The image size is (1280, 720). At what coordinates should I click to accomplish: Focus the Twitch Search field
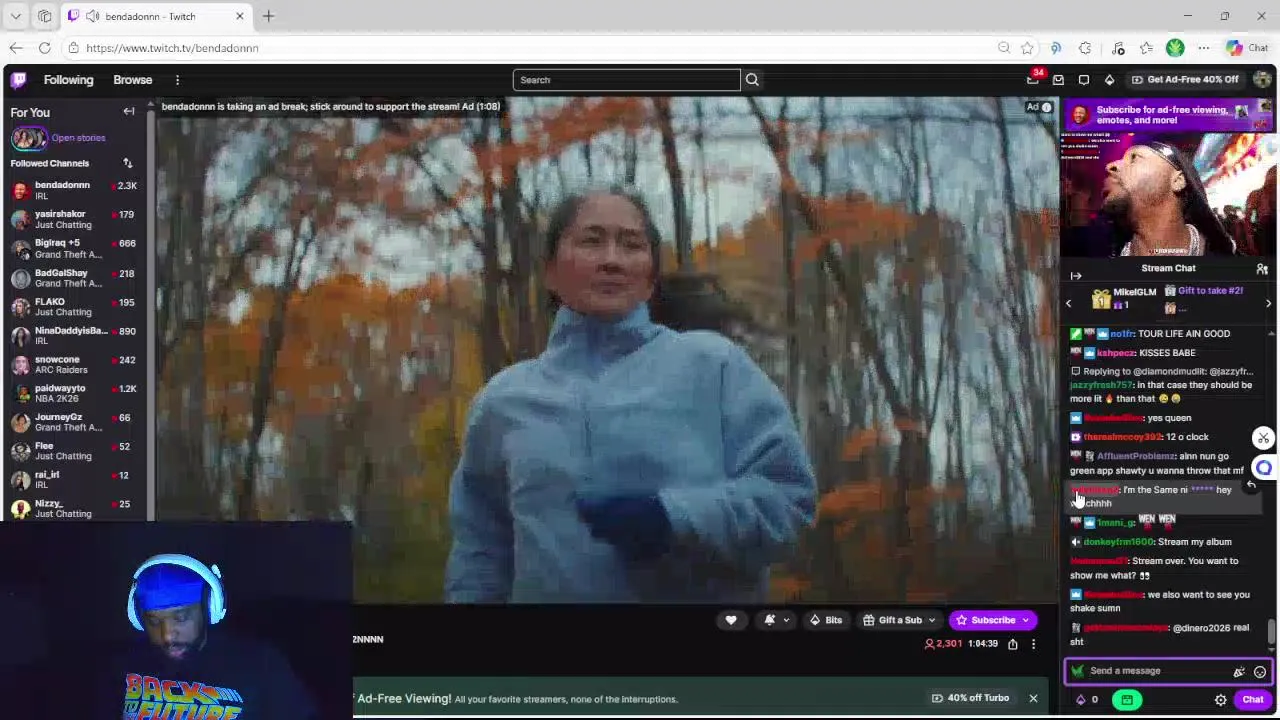tap(626, 80)
